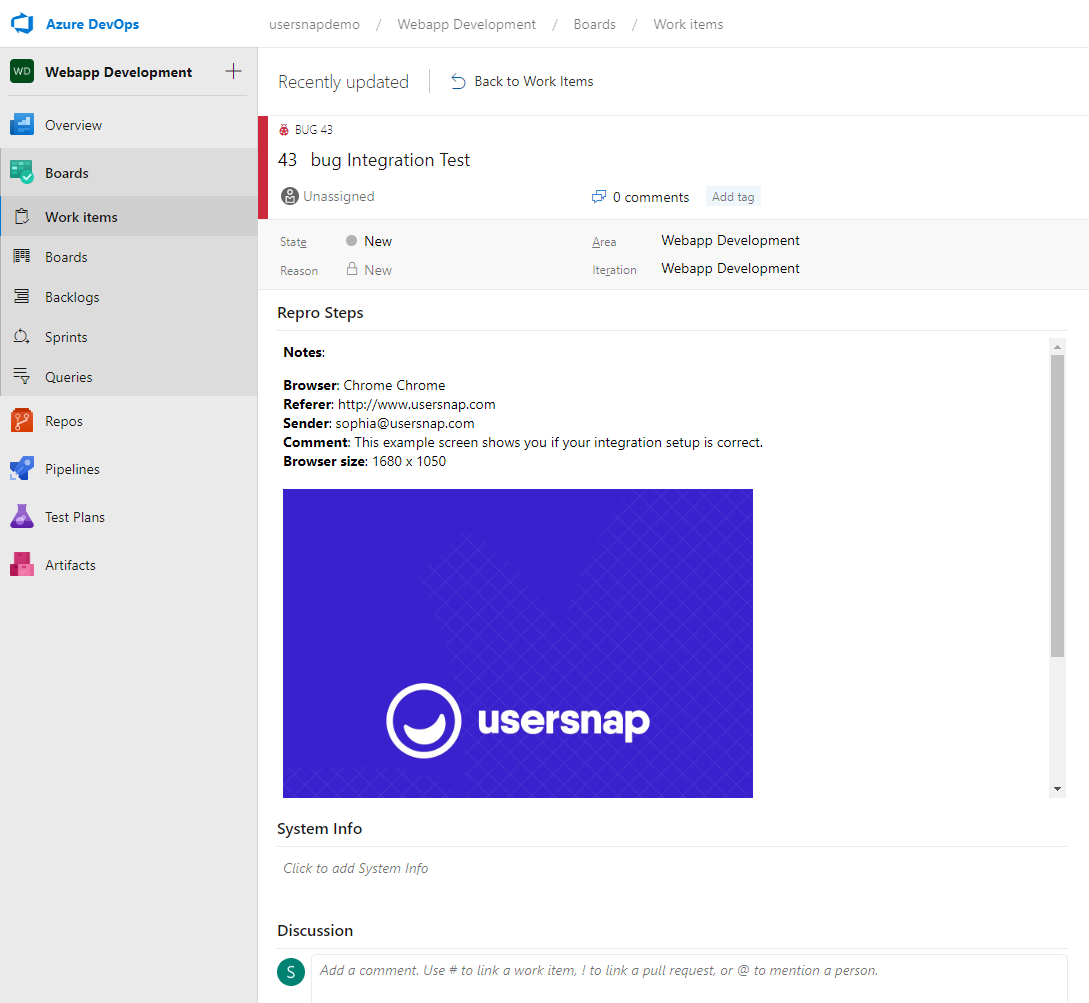
Task: Click the grey state circle icon
Action: pyautogui.click(x=351, y=240)
